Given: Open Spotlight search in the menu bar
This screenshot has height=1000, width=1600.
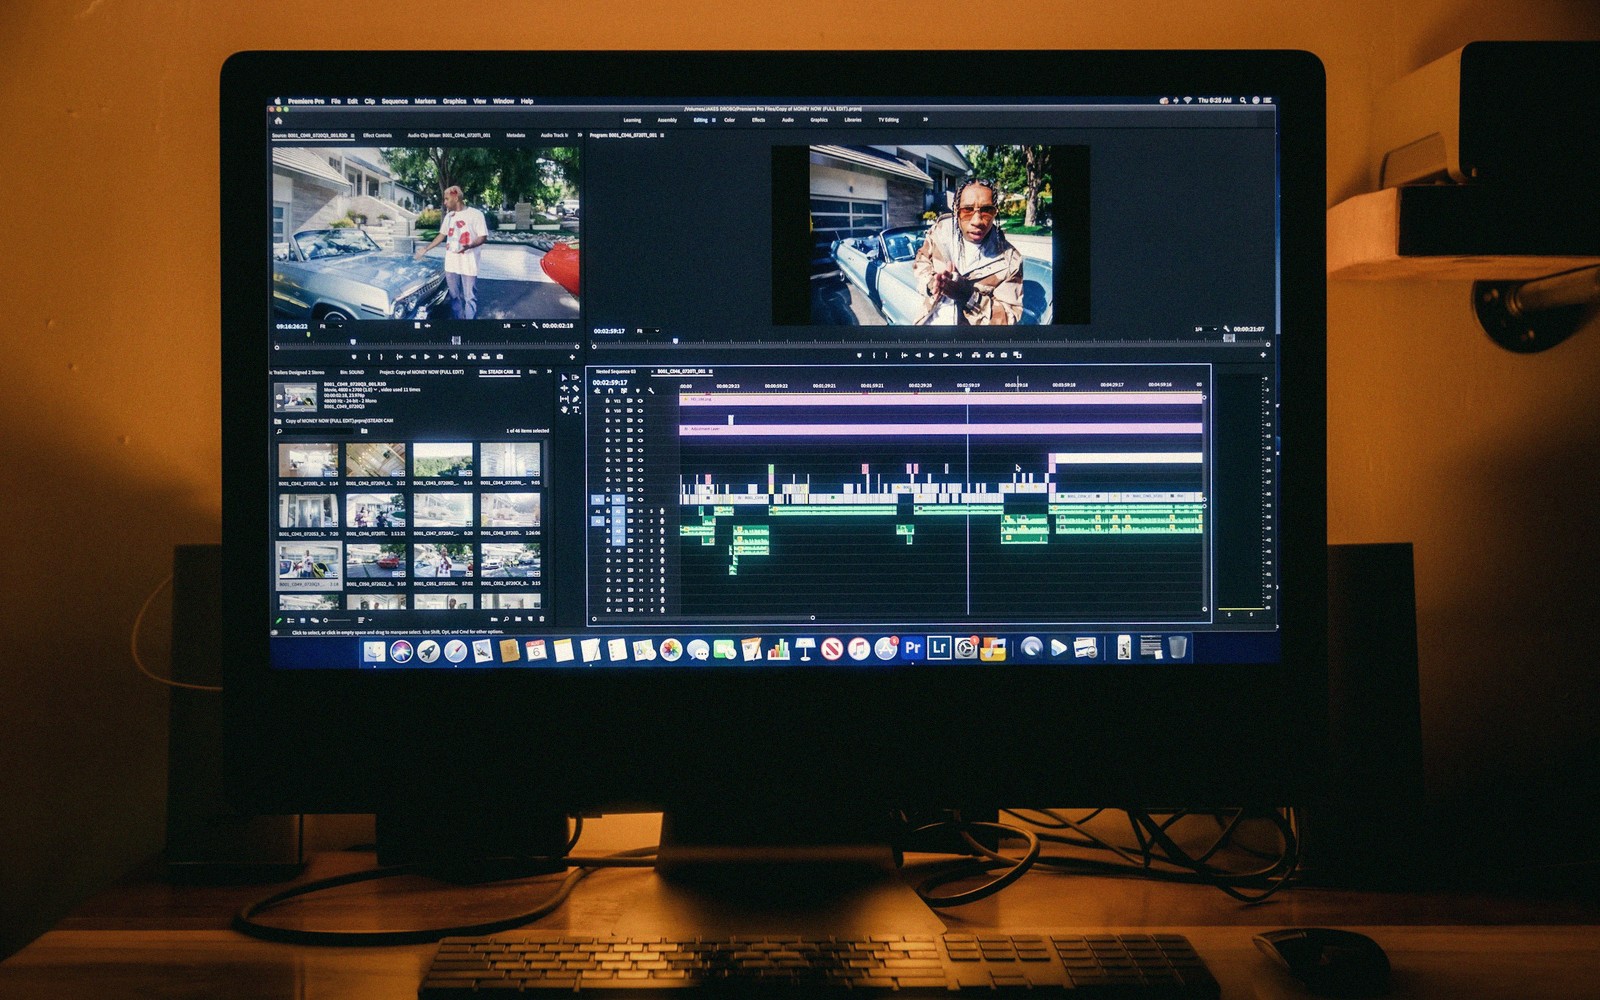Looking at the screenshot, I should point(1243,100).
